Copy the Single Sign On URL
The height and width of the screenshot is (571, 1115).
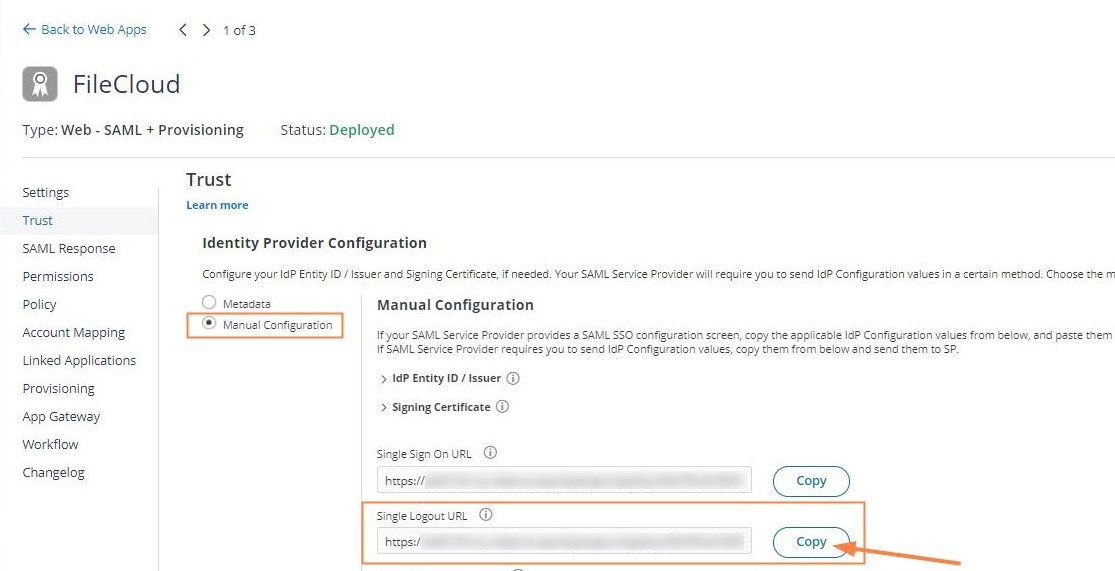pyautogui.click(x=811, y=481)
